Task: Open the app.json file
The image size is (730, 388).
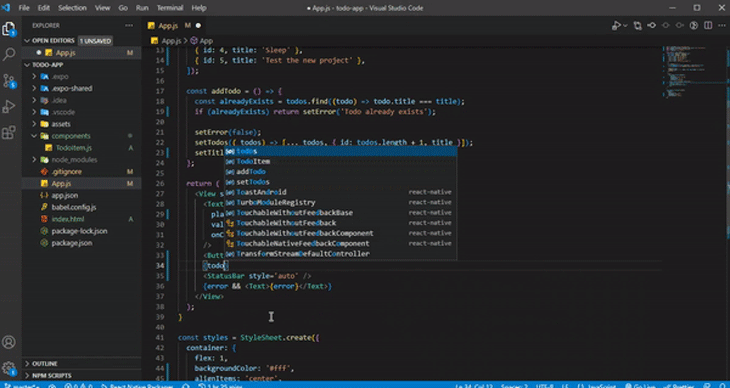Action: [x=81, y=195]
